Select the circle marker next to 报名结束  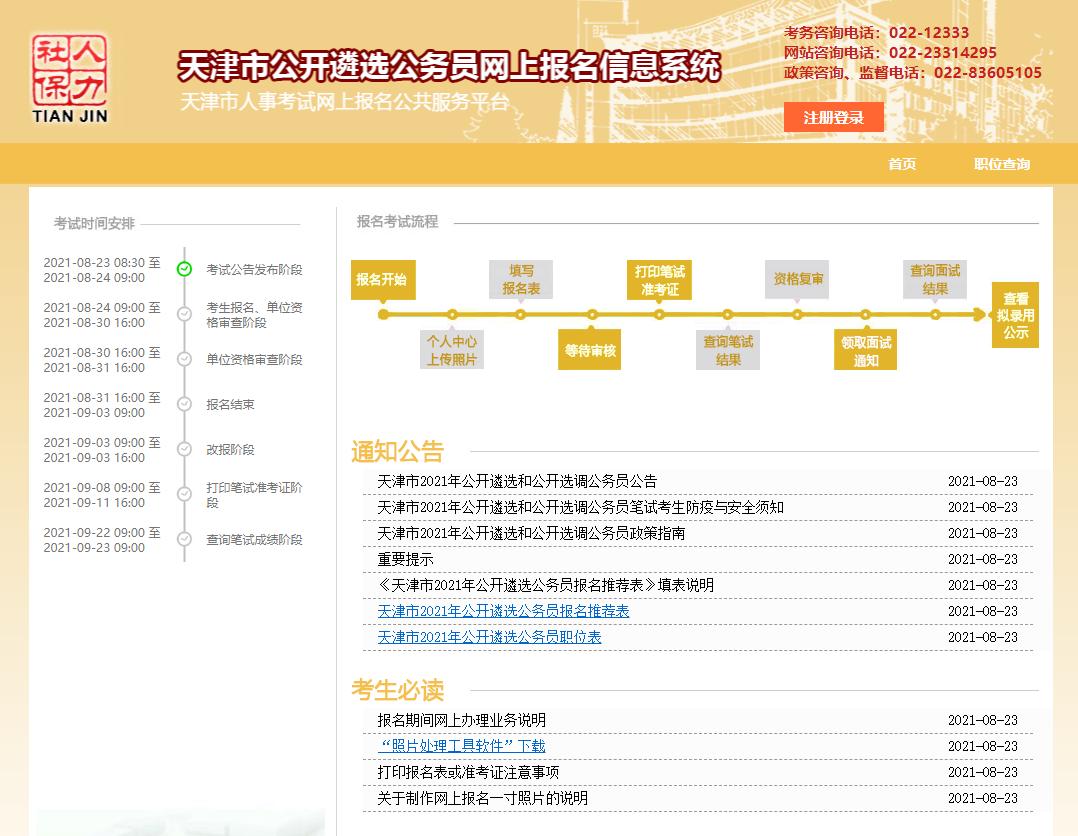click(182, 403)
